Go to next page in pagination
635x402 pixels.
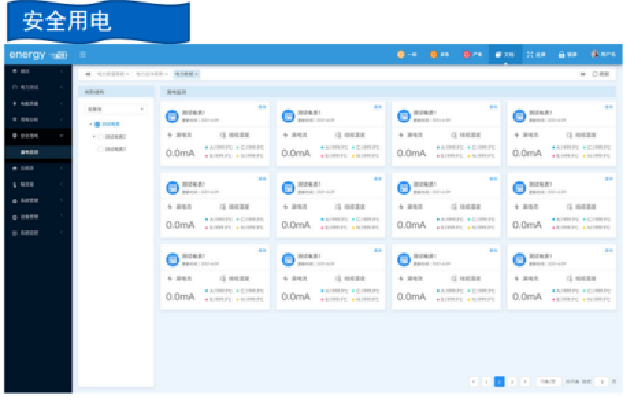click(525, 381)
